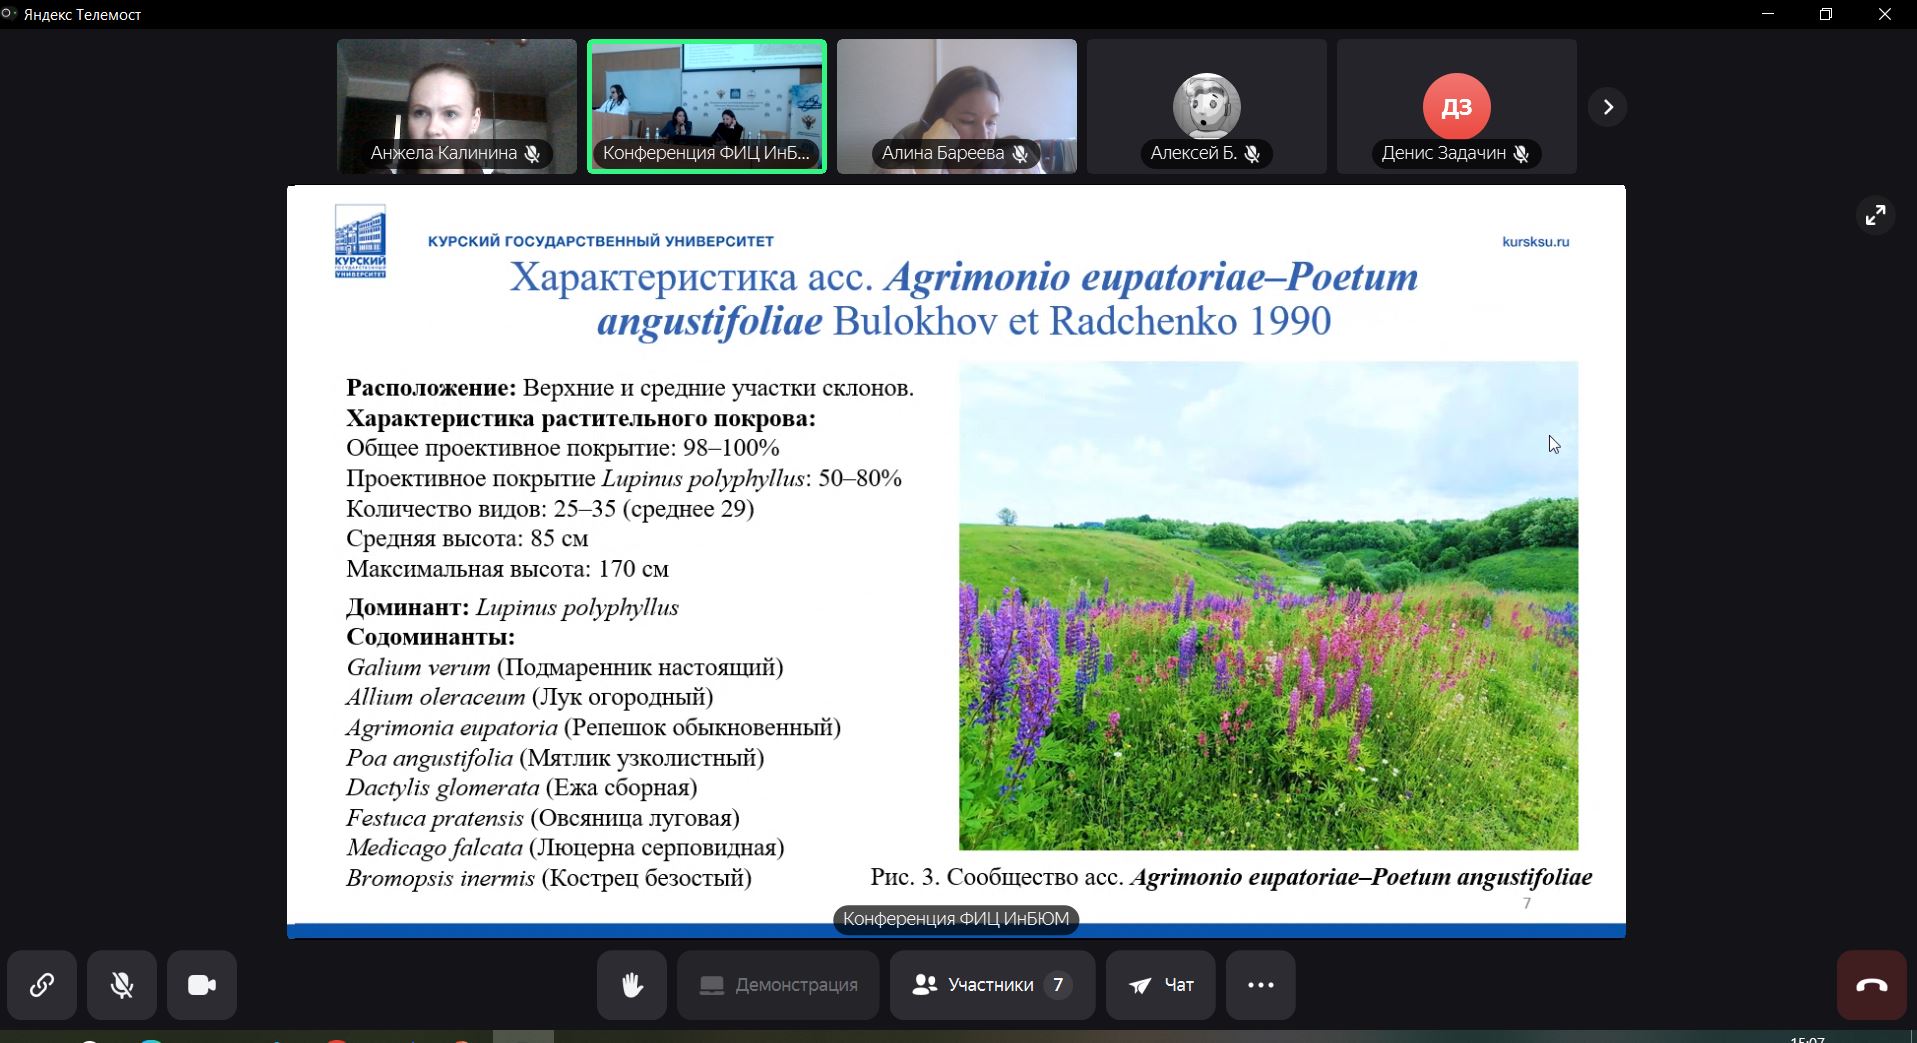Hang up with red end call button

click(1871, 985)
